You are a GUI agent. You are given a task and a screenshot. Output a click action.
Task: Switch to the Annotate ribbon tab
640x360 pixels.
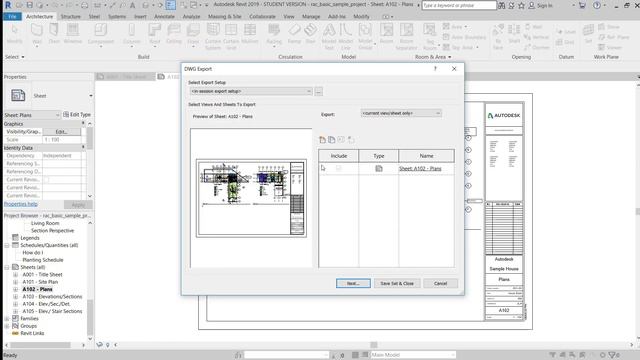(x=164, y=17)
